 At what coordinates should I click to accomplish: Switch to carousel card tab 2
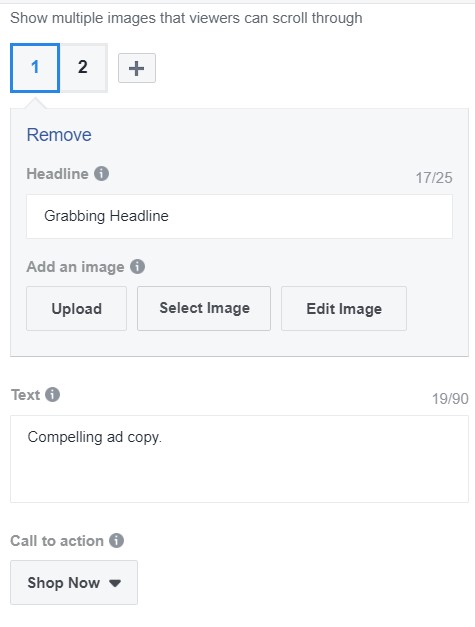(83, 68)
